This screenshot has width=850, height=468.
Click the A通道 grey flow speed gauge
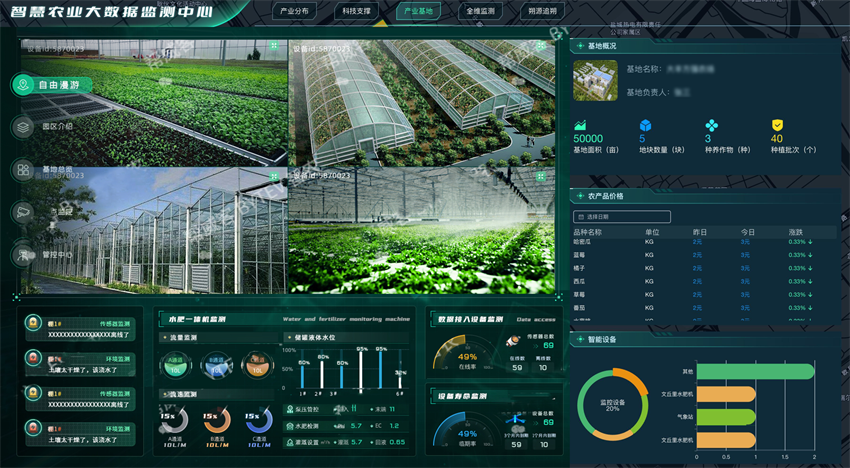[175, 421]
